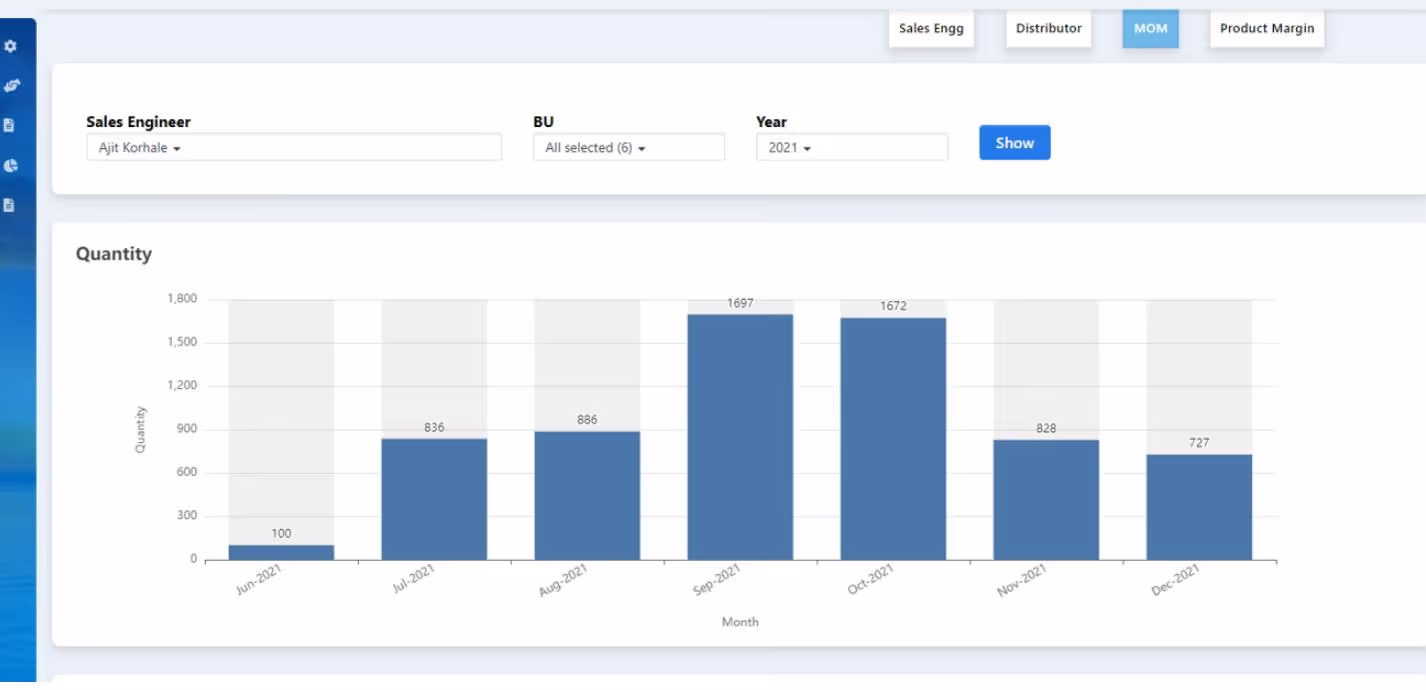Click the Oct-2021 x-axis label

tap(869, 581)
